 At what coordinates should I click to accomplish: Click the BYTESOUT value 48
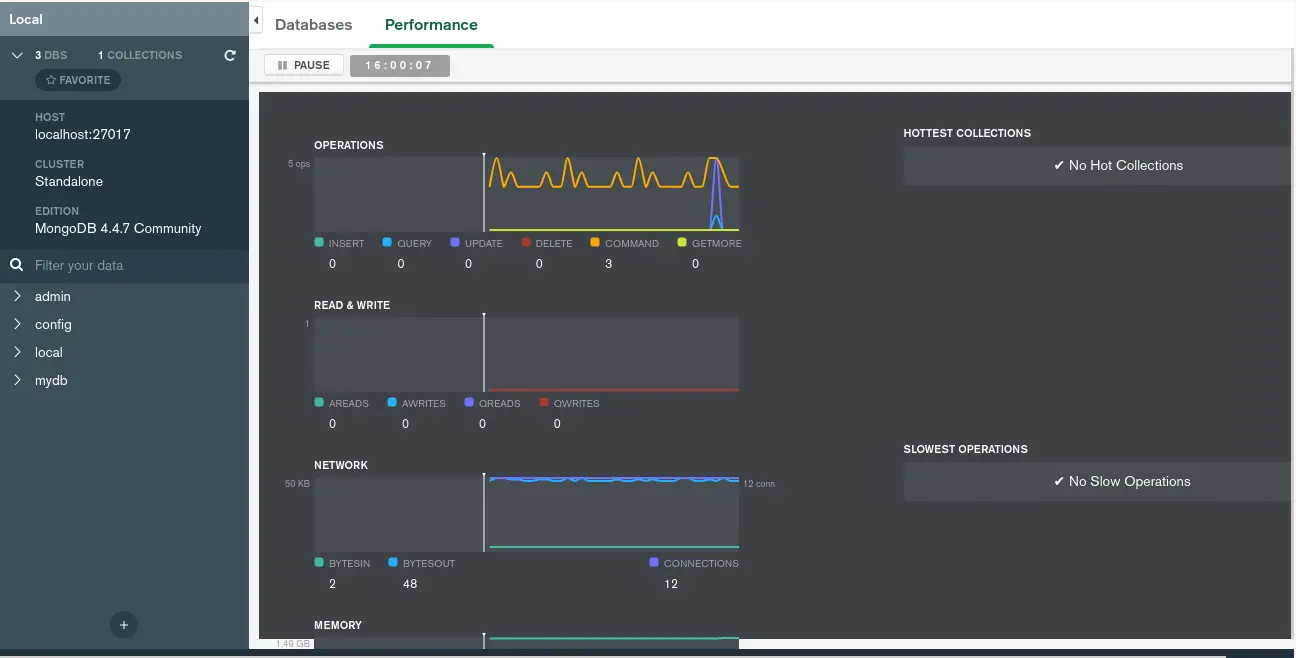coord(410,584)
